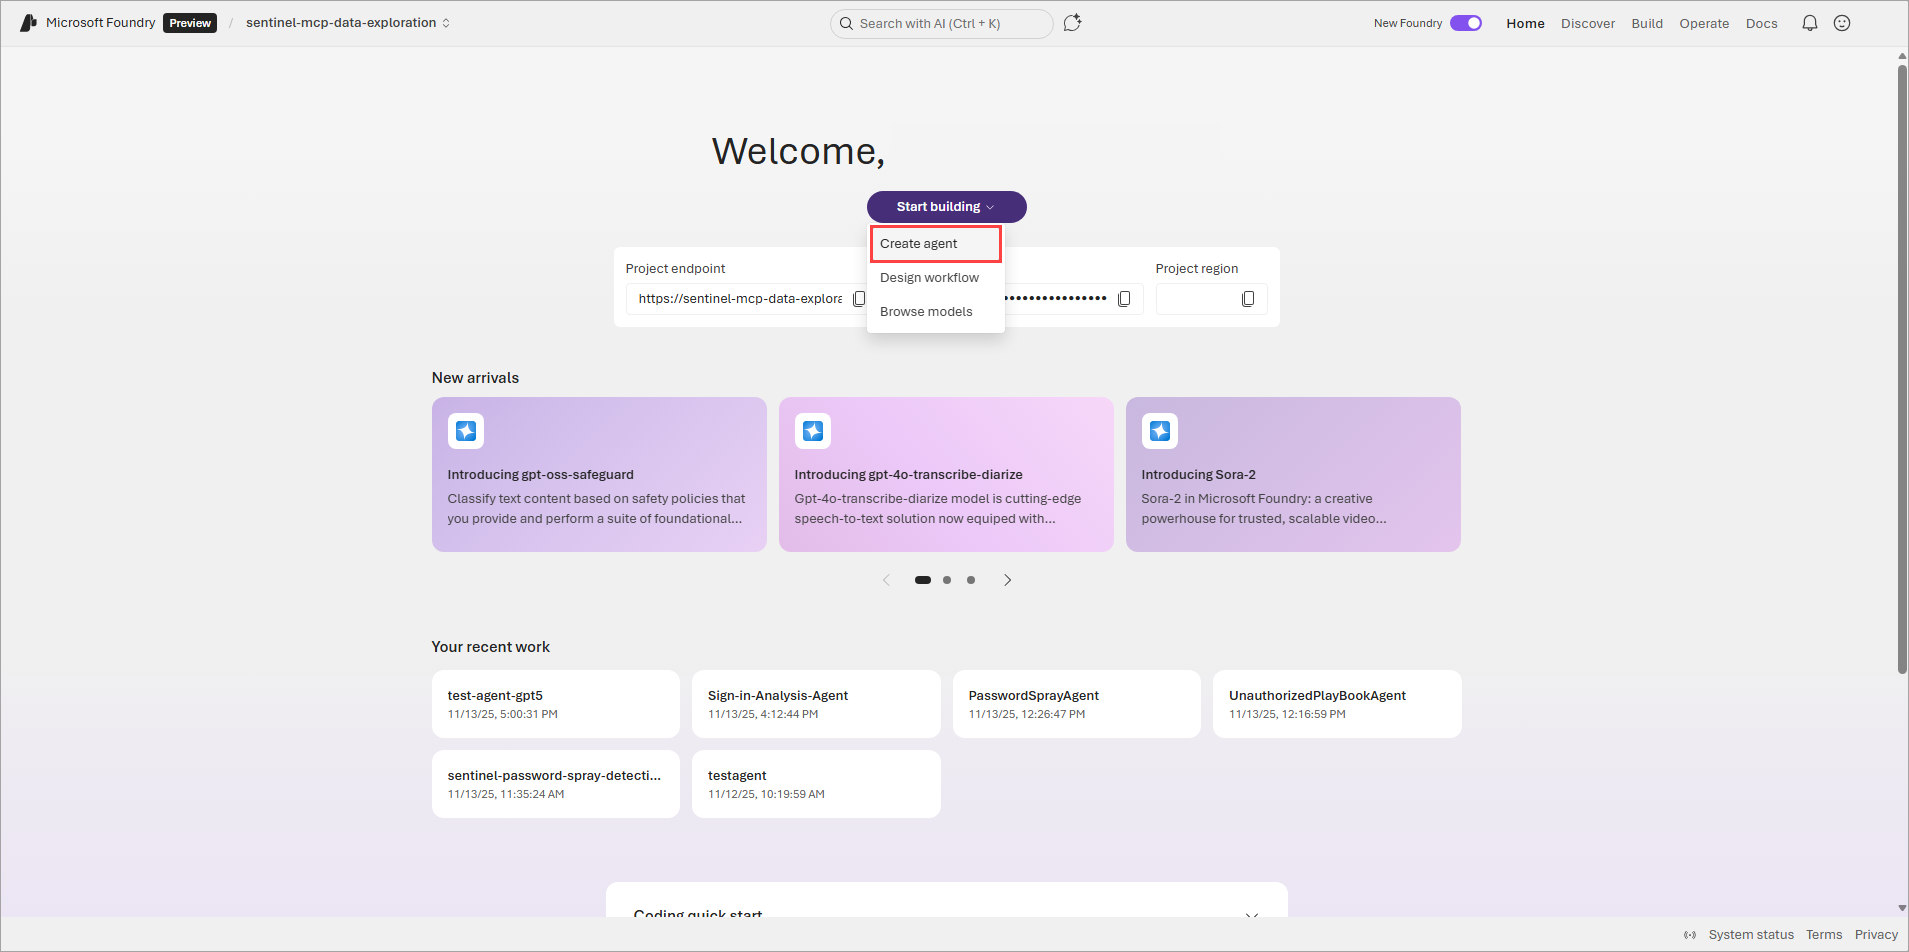Viewport: 1909px width, 952px height.
Task: Open the Introducing gpt-4o-transcribe-diarize card
Action: tap(946, 474)
